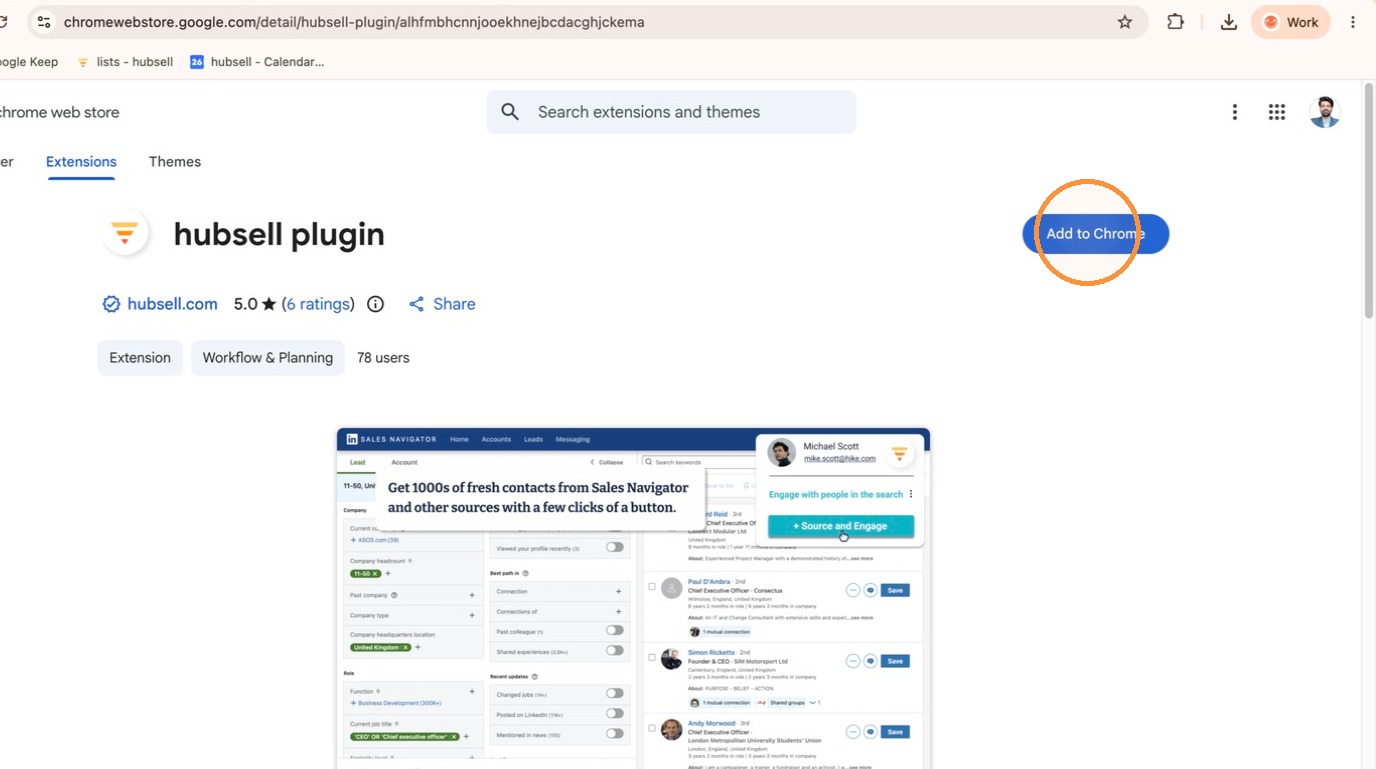The width and height of the screenshot is (1376, 769).
Task: Open the Sales Navigator screenshot thumbnail
Action: pos(633,598)
